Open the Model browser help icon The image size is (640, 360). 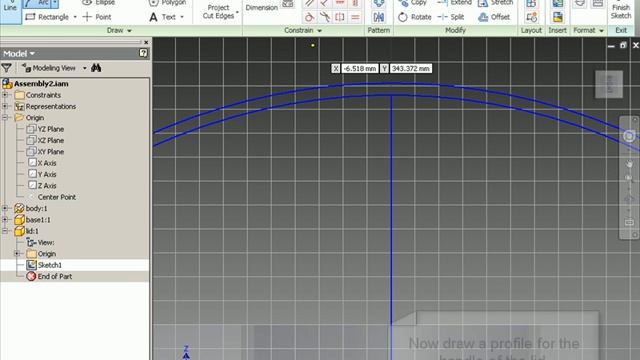(143, 53)
